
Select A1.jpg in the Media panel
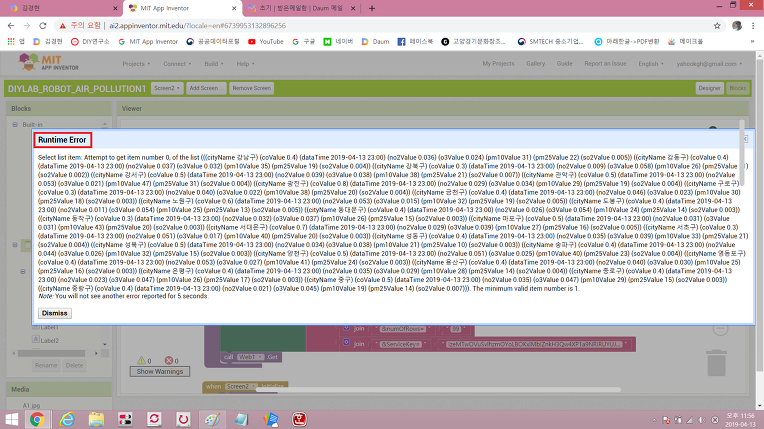tap(31, 405)
